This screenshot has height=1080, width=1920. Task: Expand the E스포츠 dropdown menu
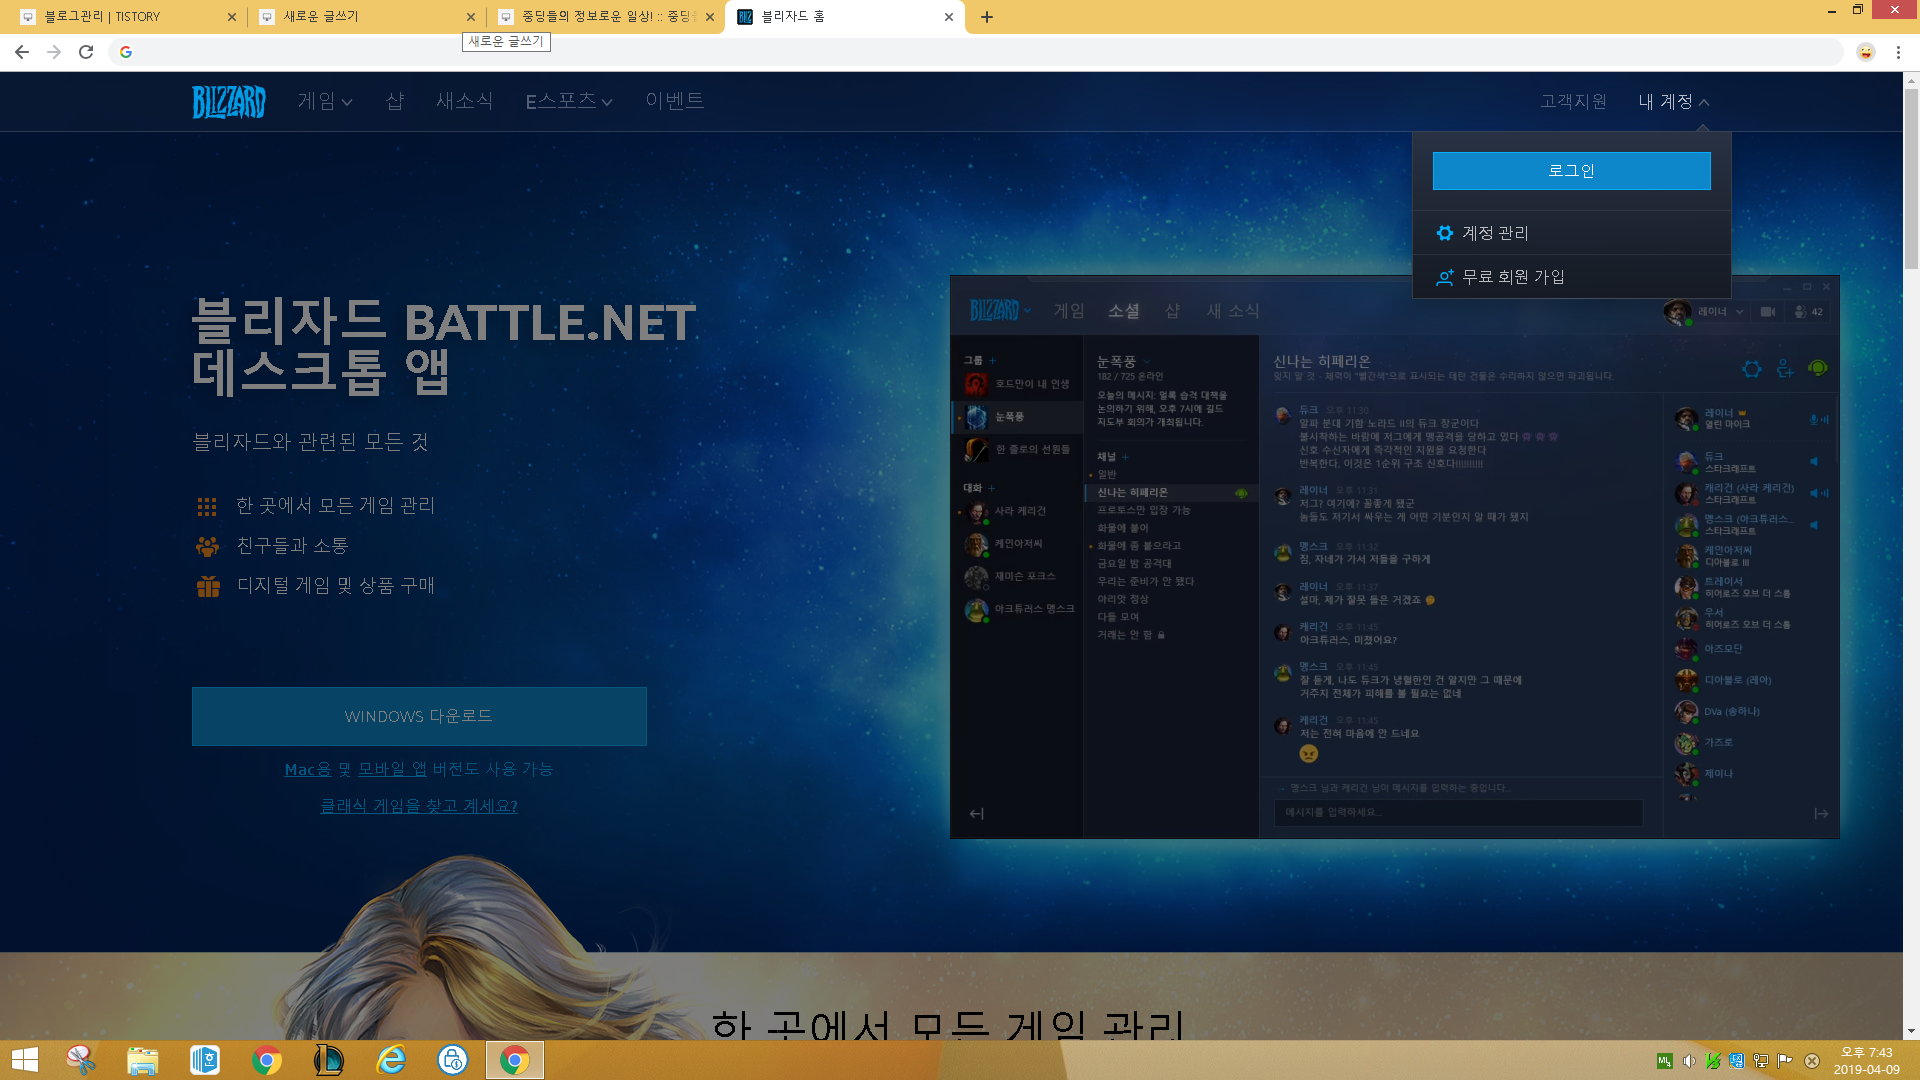pyautogui.click(x=569, y=101)
